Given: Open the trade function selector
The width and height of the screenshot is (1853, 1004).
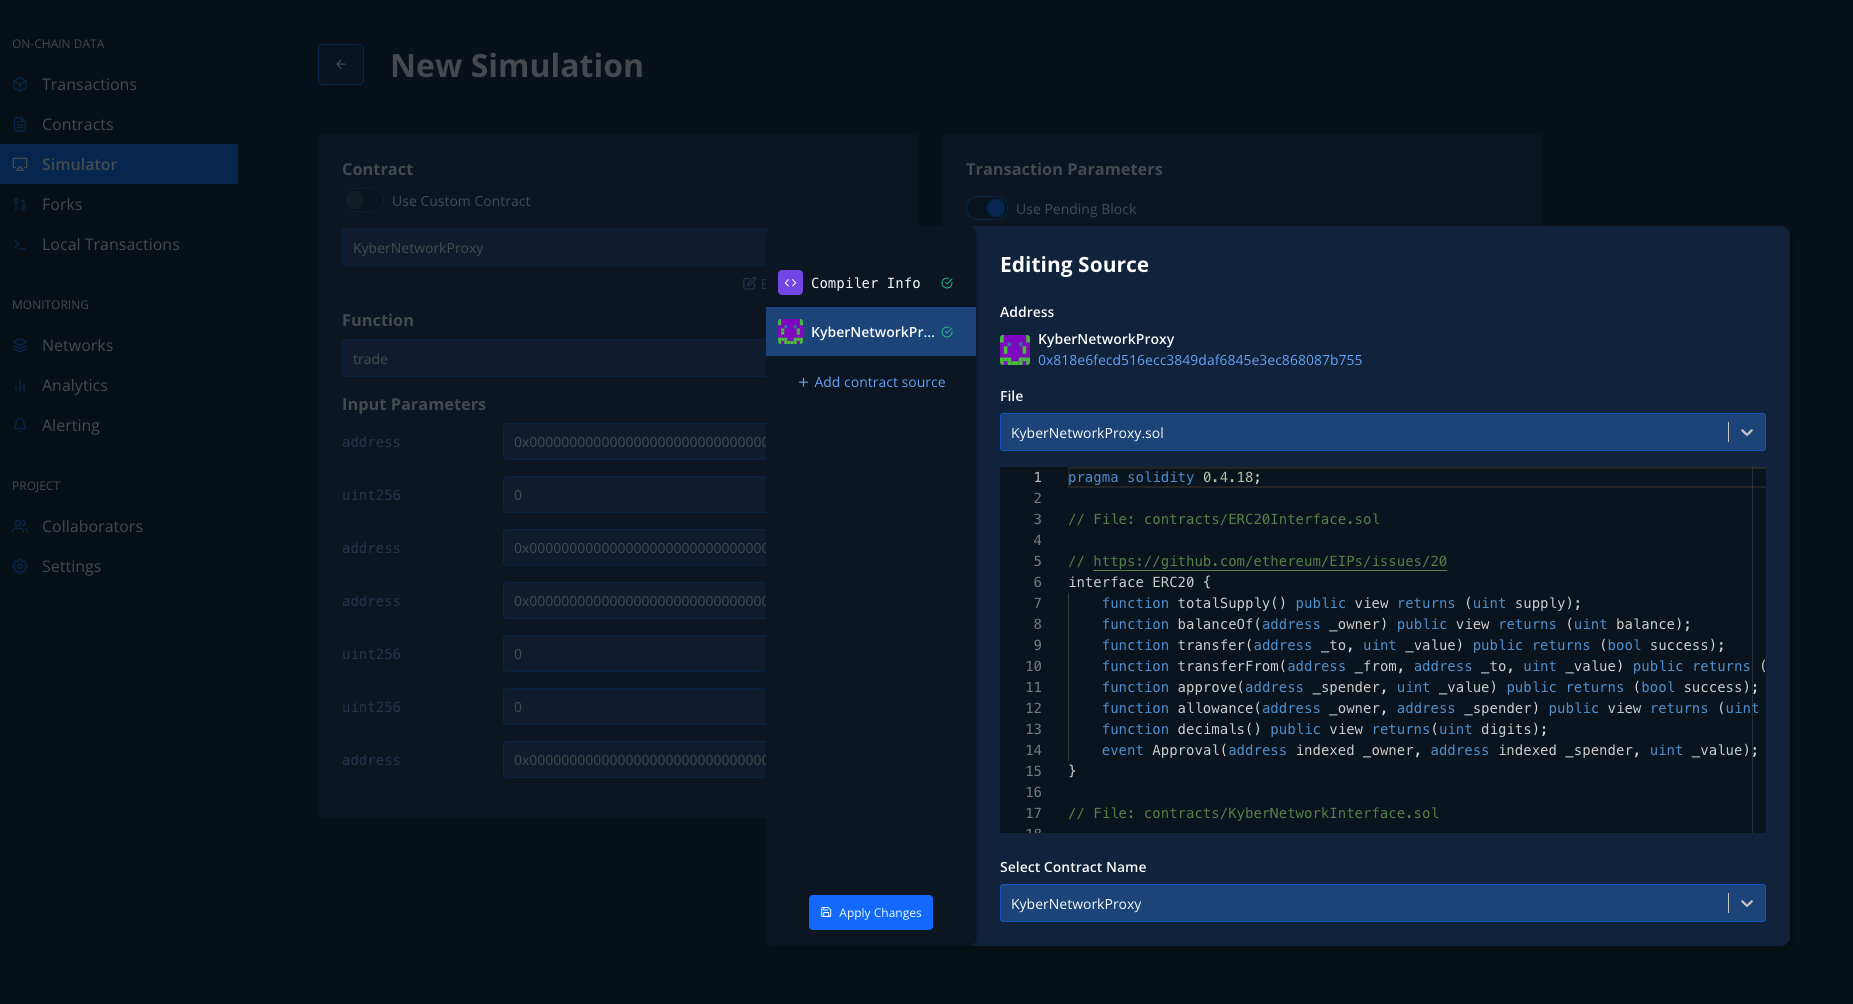Looking at the screenshot, I should click(554, 358).
